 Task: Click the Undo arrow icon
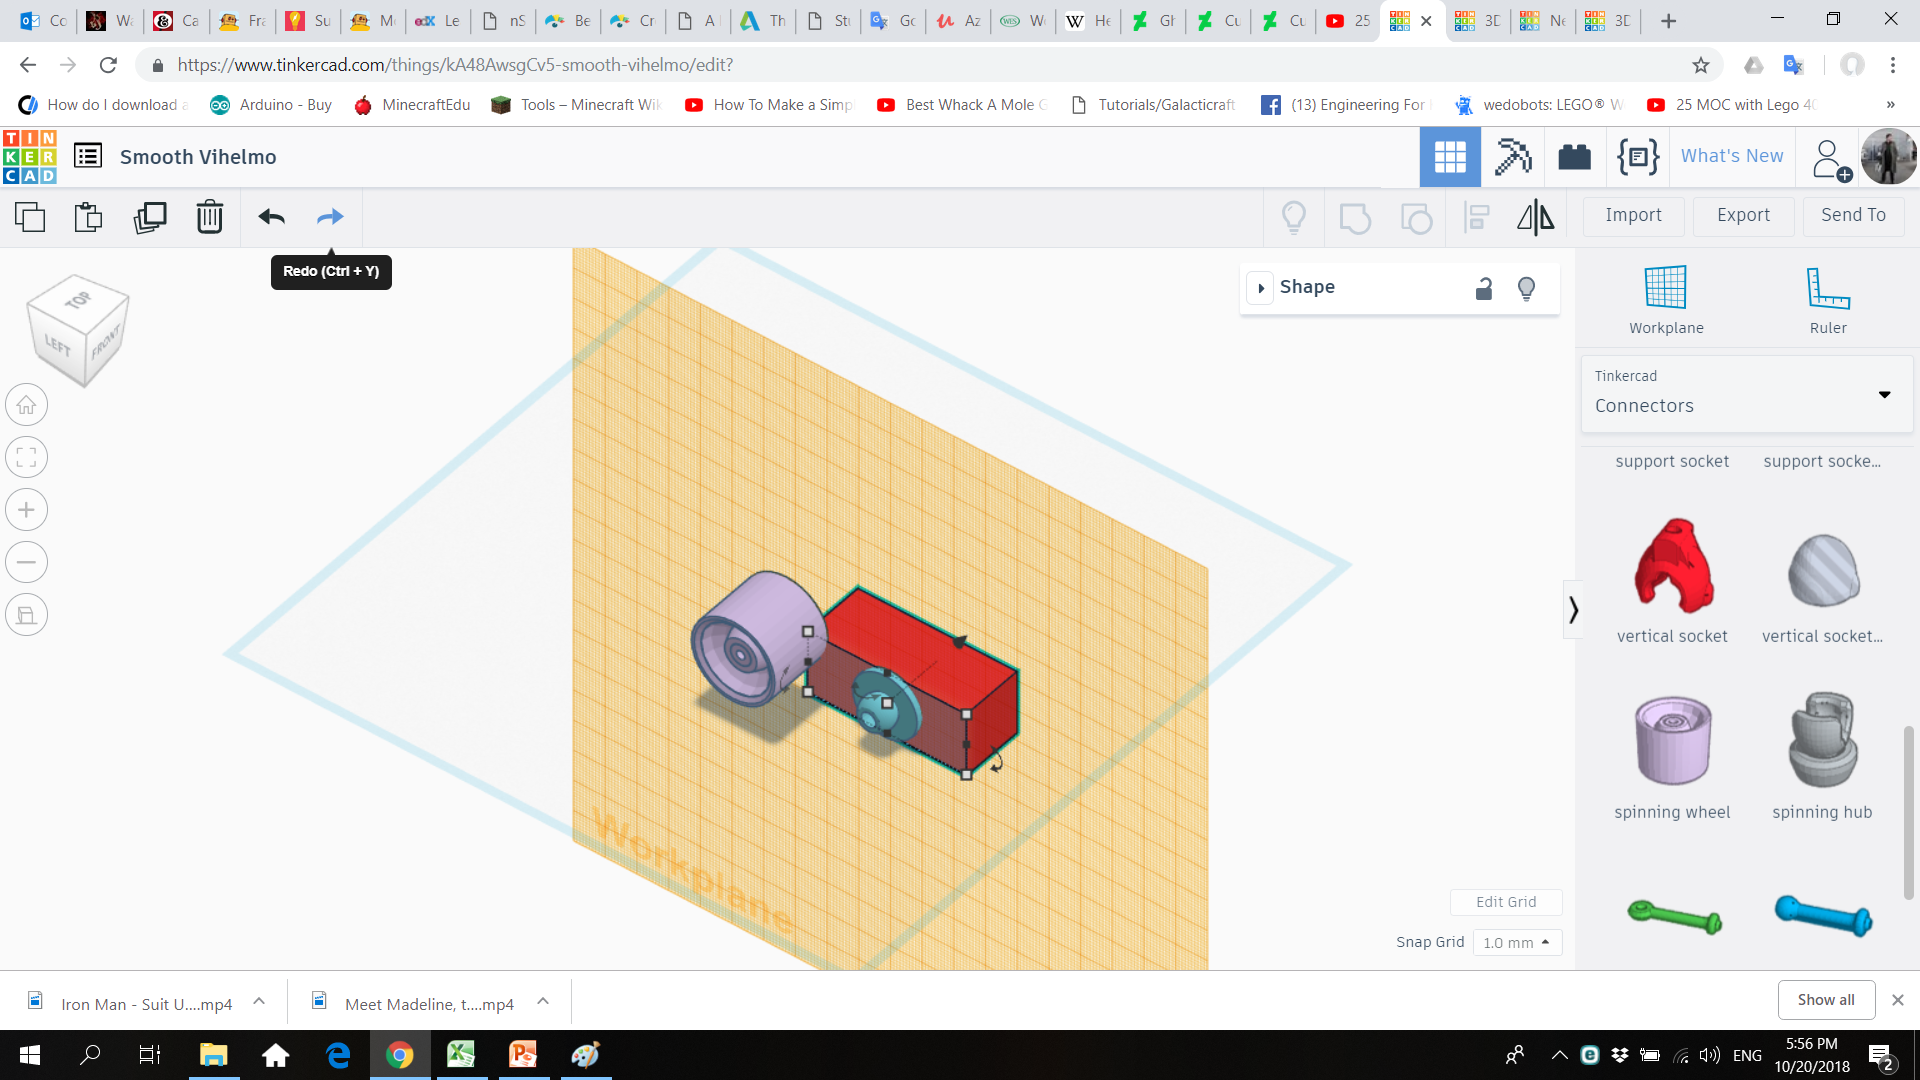(271, 217)
